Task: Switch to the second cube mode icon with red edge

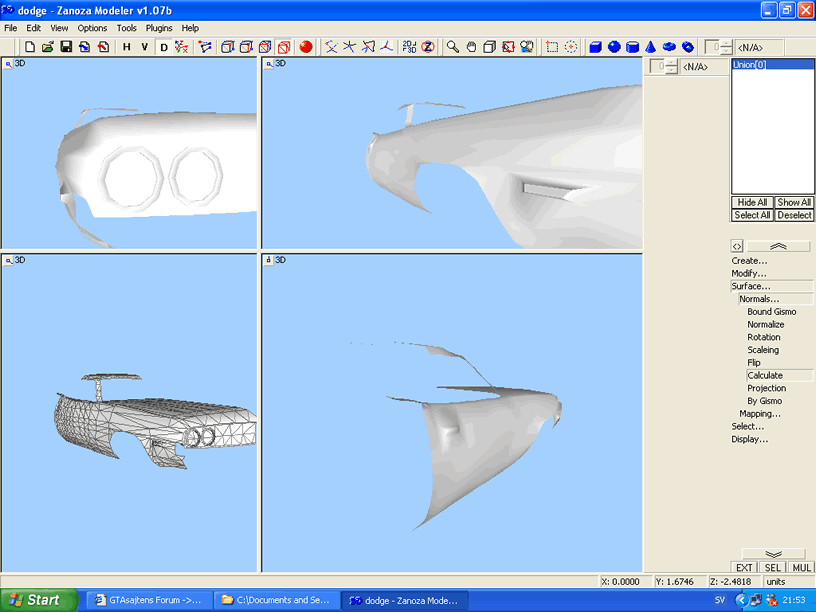Action: (x=246, y=47)
